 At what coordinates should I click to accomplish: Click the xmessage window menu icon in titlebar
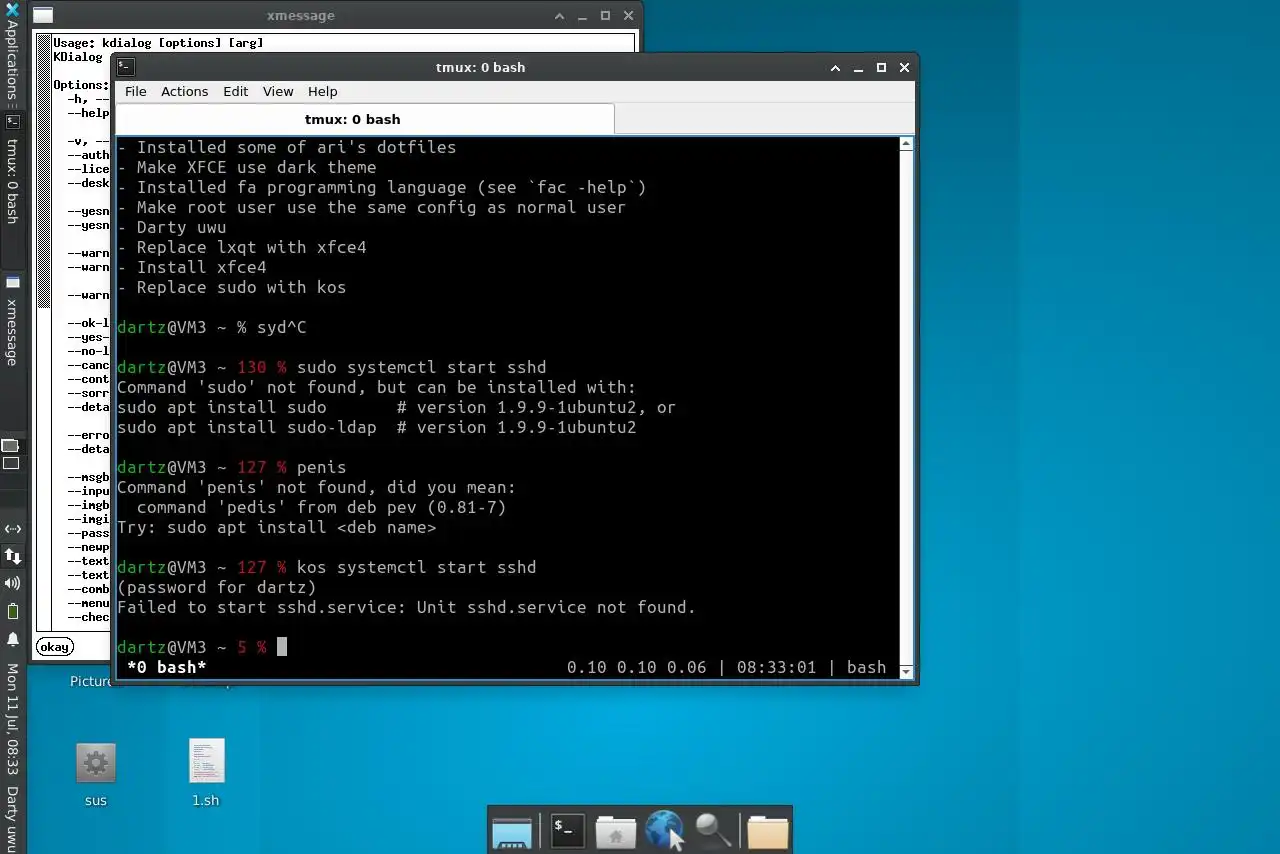coord(43,15)
